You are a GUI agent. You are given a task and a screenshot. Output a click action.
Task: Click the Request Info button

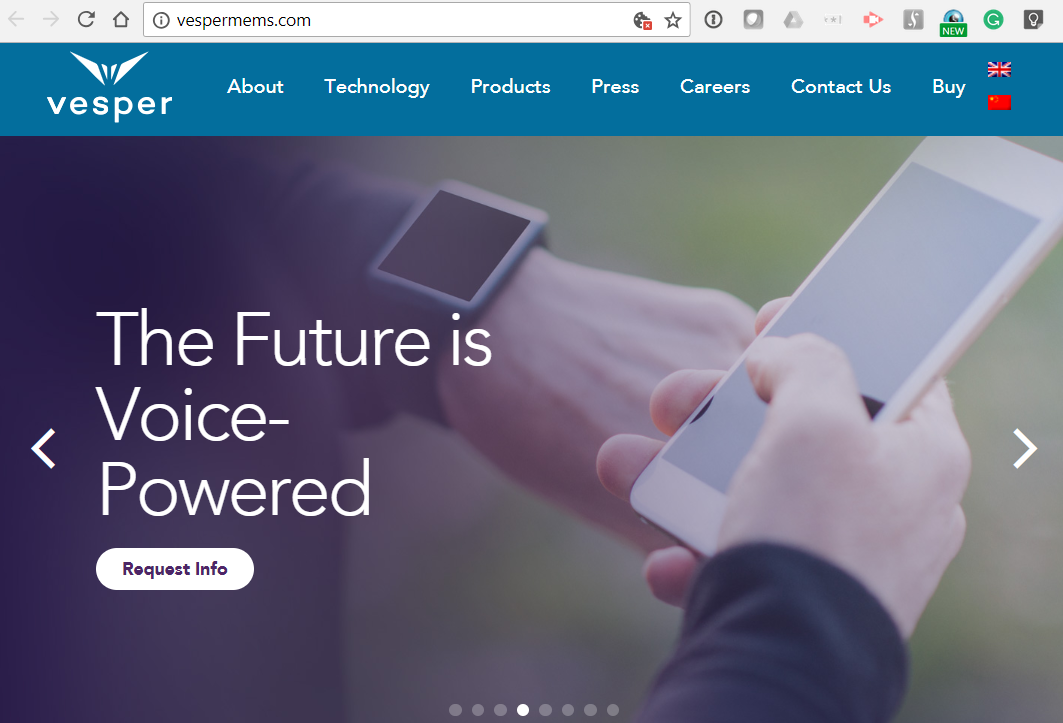tap(175, 568)
